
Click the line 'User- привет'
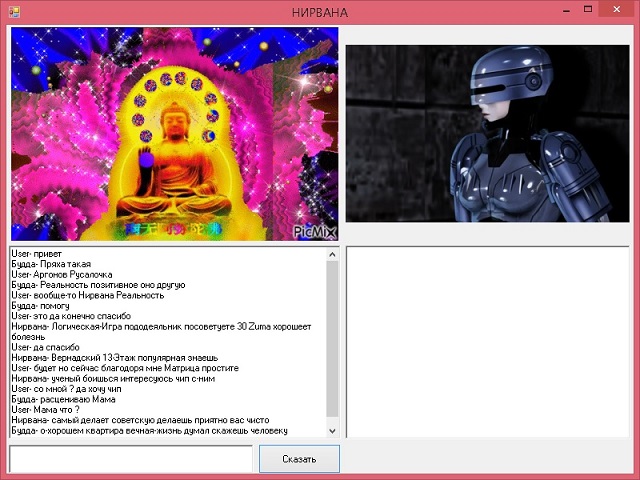tap(36, 254)
